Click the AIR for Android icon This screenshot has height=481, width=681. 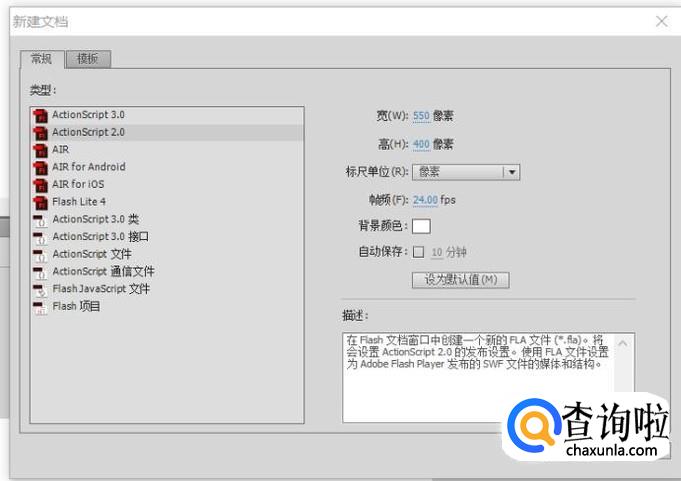(x=40, y=168)
